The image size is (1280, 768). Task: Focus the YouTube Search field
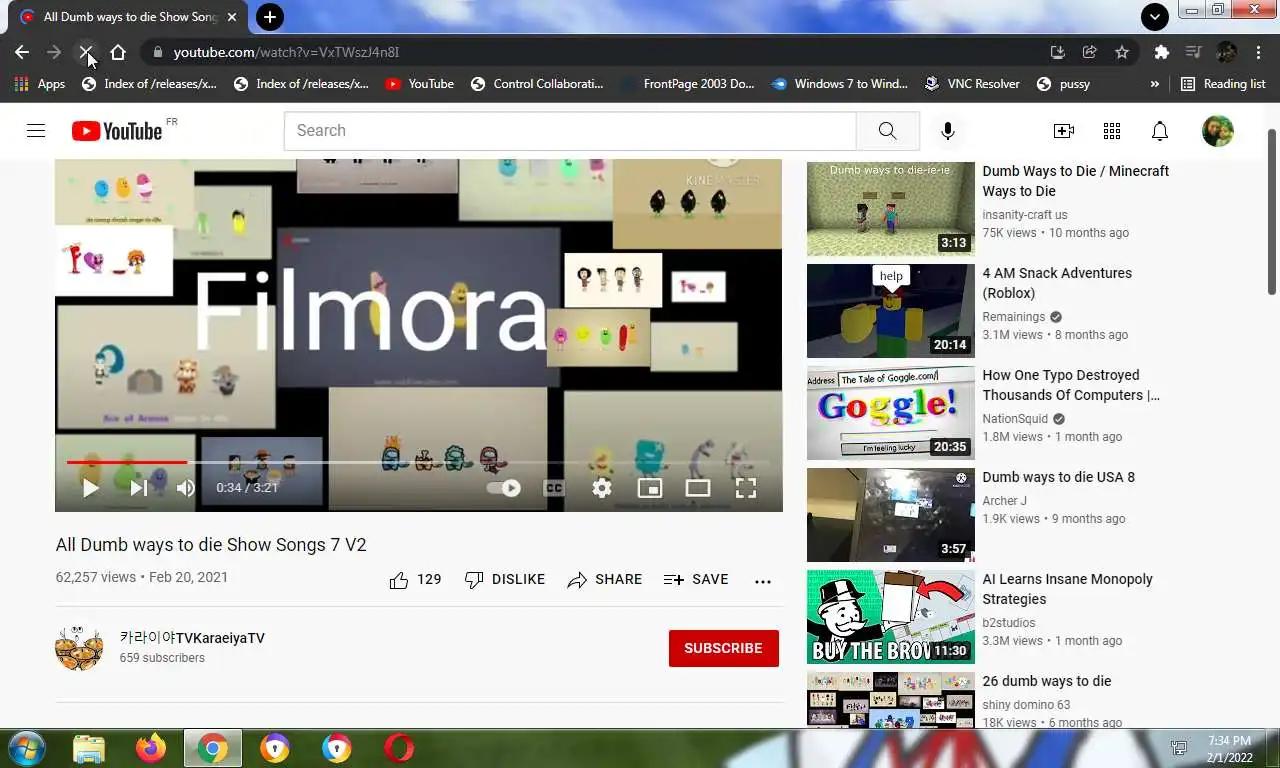(570, 131)
